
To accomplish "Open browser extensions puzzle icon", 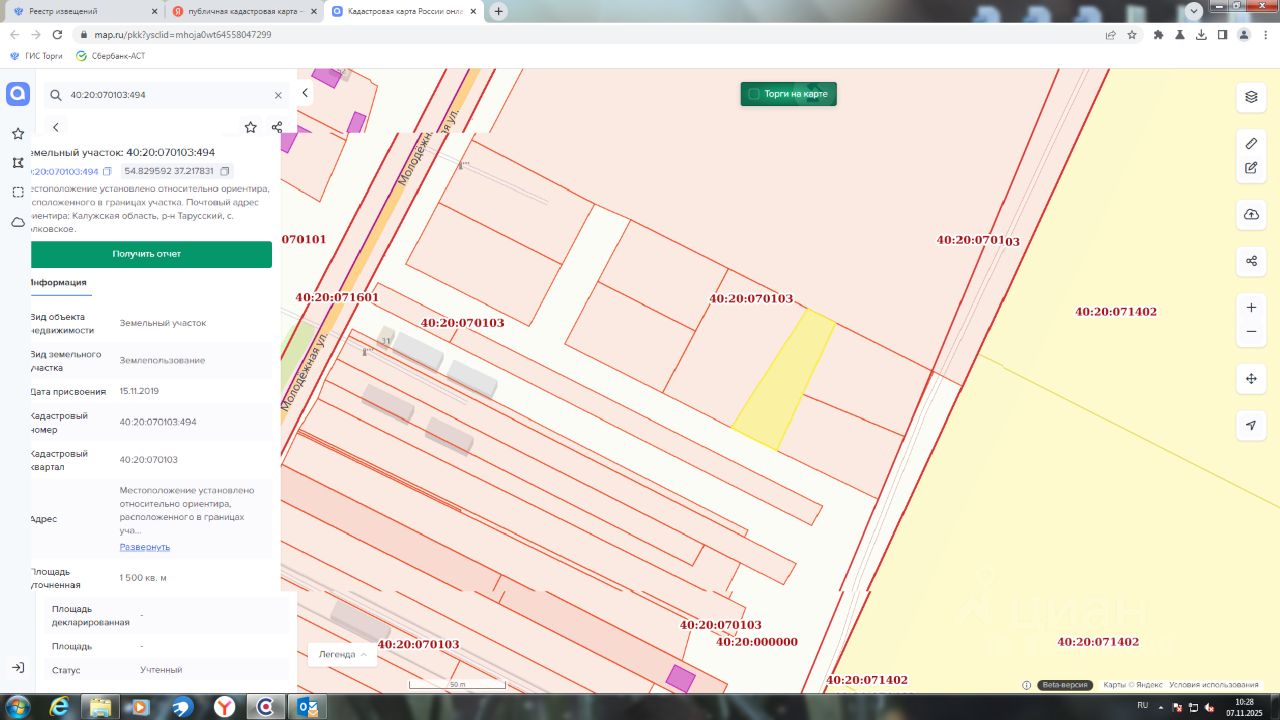I will coord(1159,34).
